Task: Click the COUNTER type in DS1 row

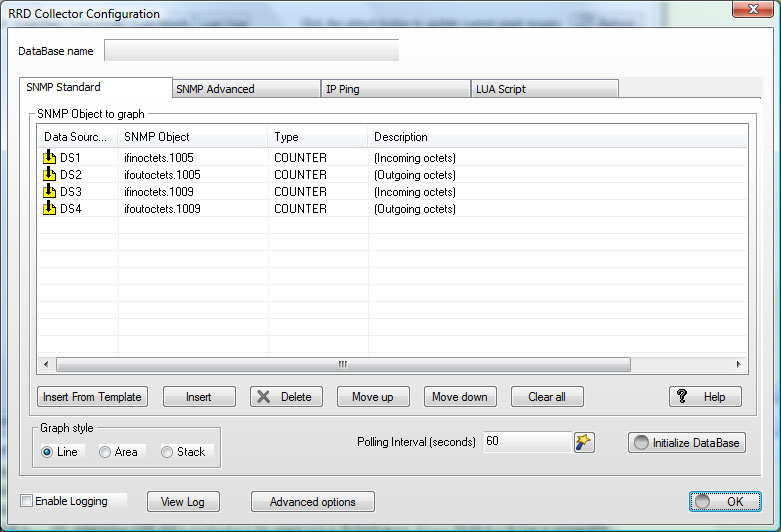Action: (x=300, y=157)
